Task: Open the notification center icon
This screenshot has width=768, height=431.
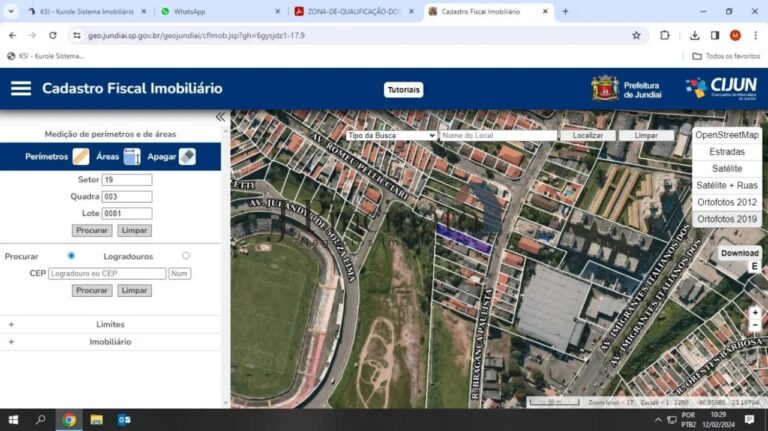Action: point(749,420)
